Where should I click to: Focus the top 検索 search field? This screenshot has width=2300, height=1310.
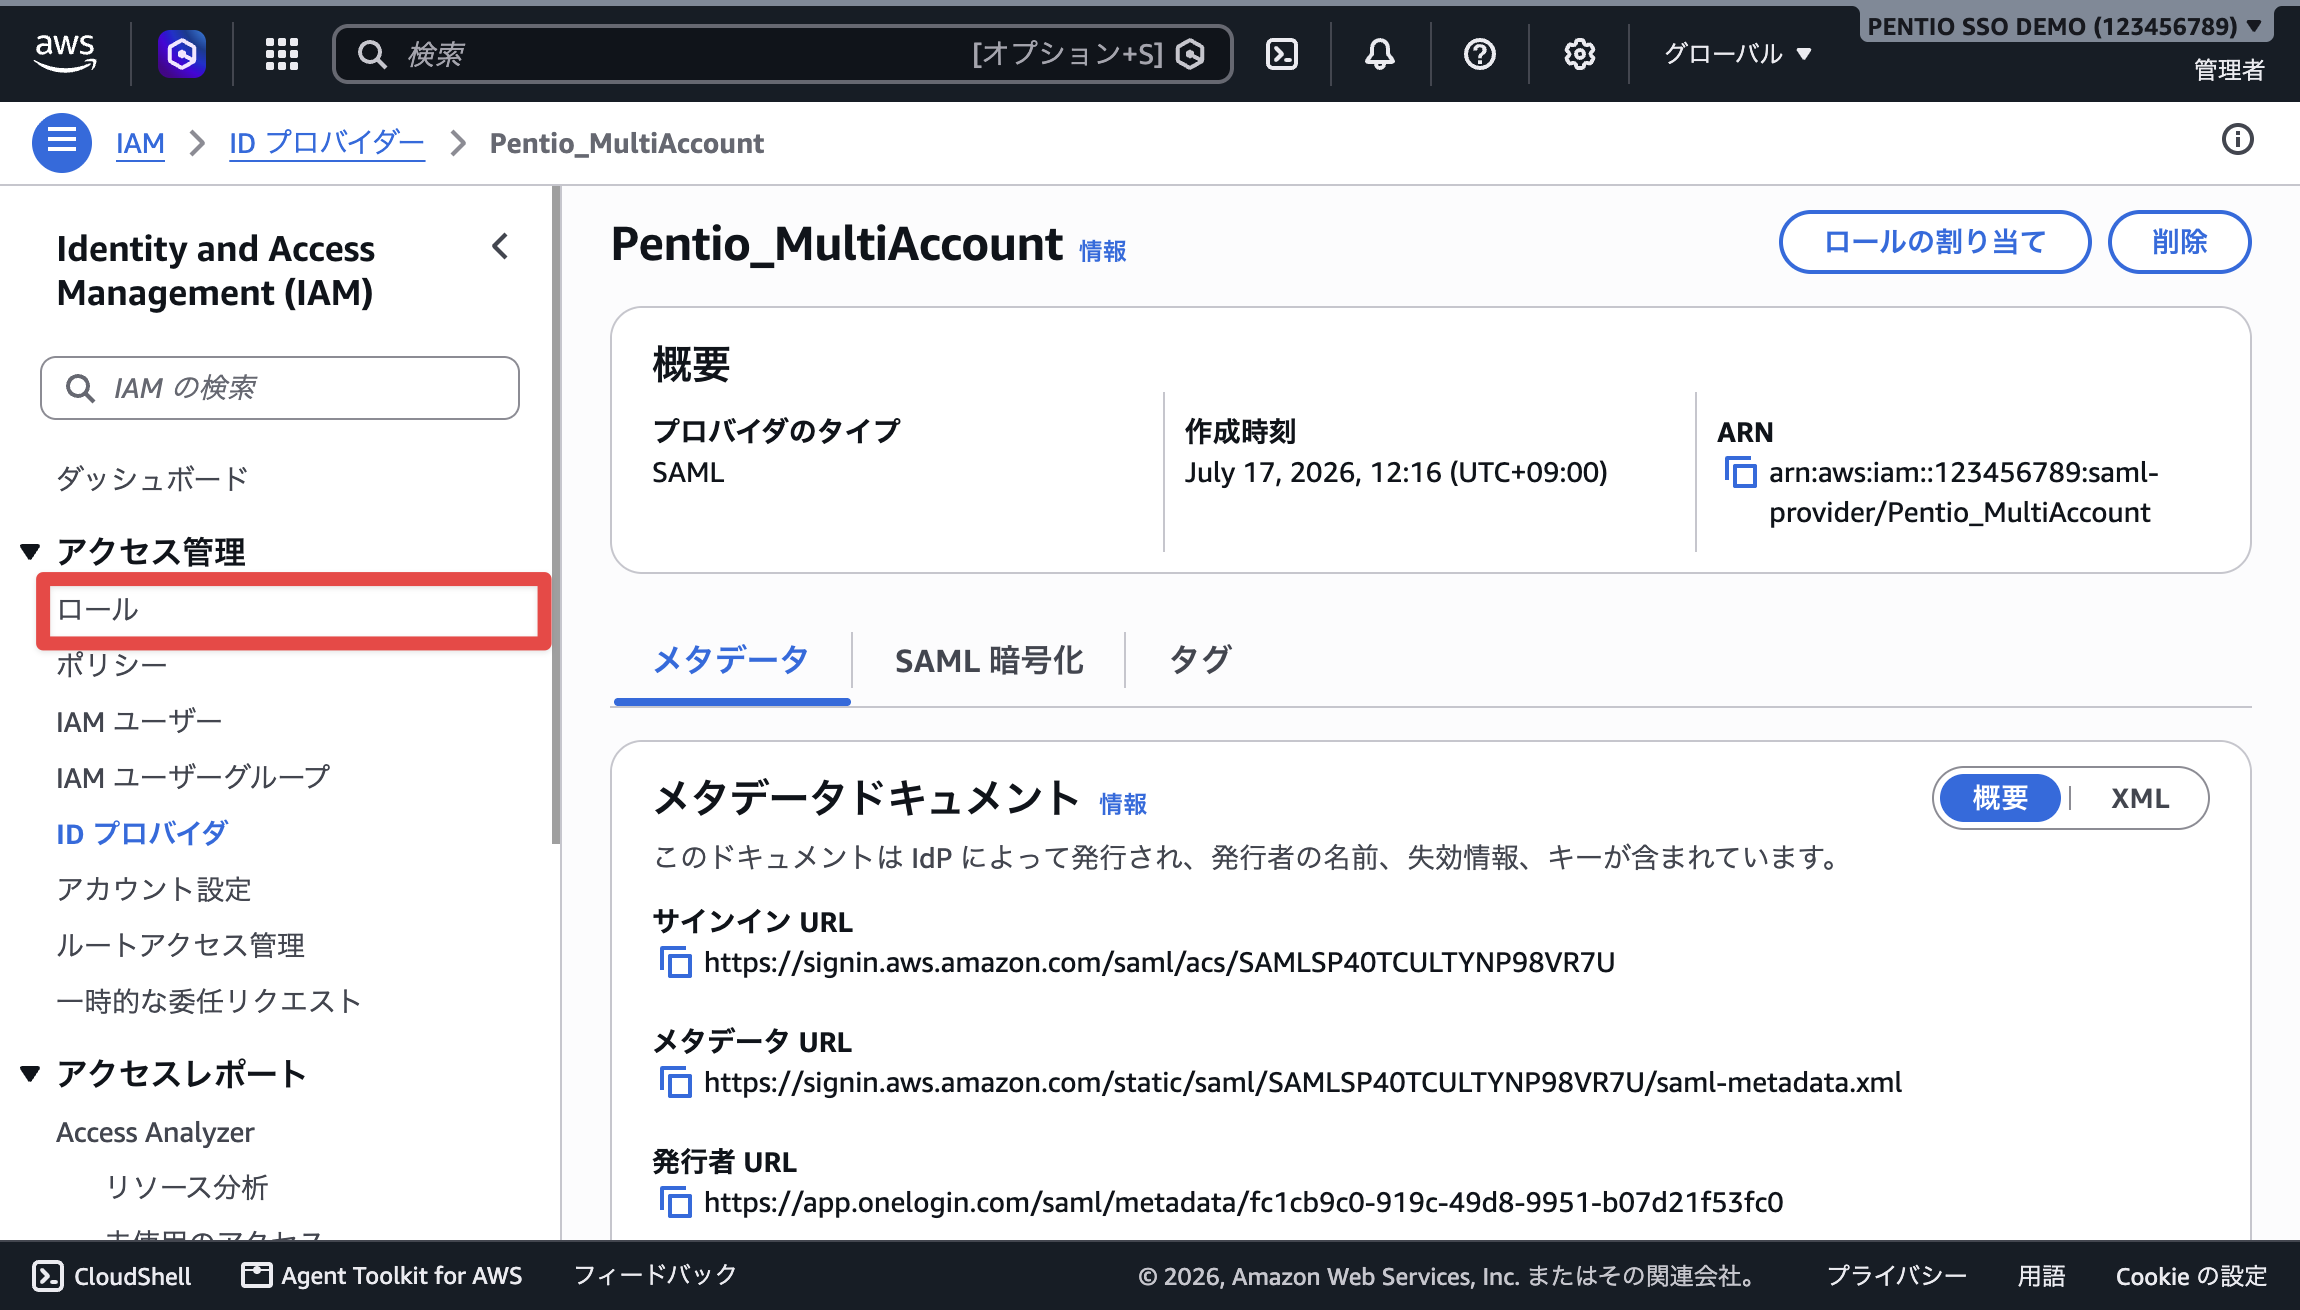(x=783, y=54)
